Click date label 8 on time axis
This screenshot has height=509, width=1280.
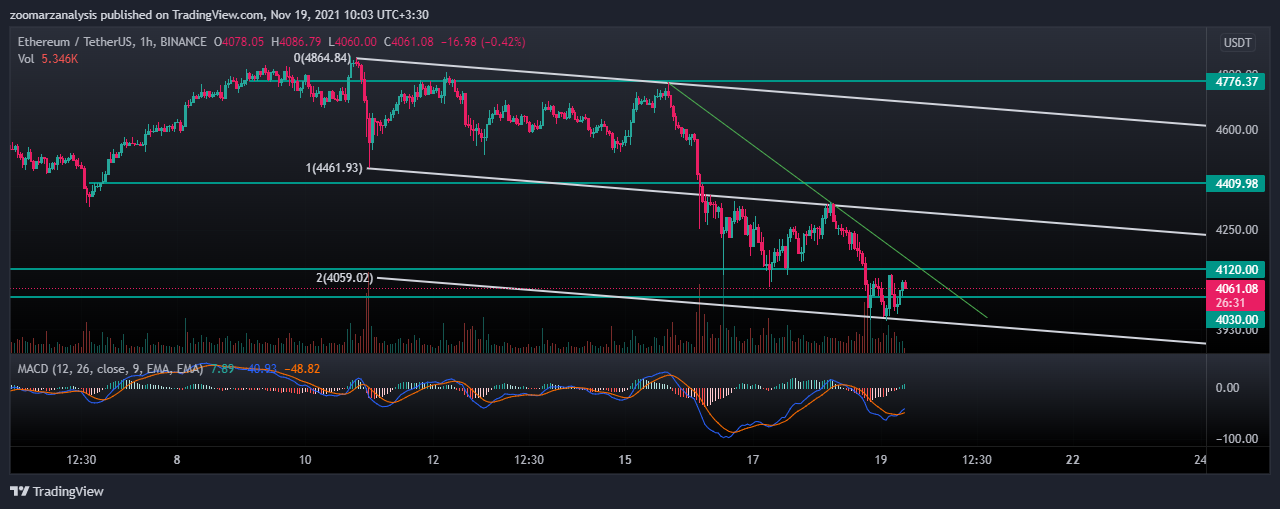(x=177, y=460)
